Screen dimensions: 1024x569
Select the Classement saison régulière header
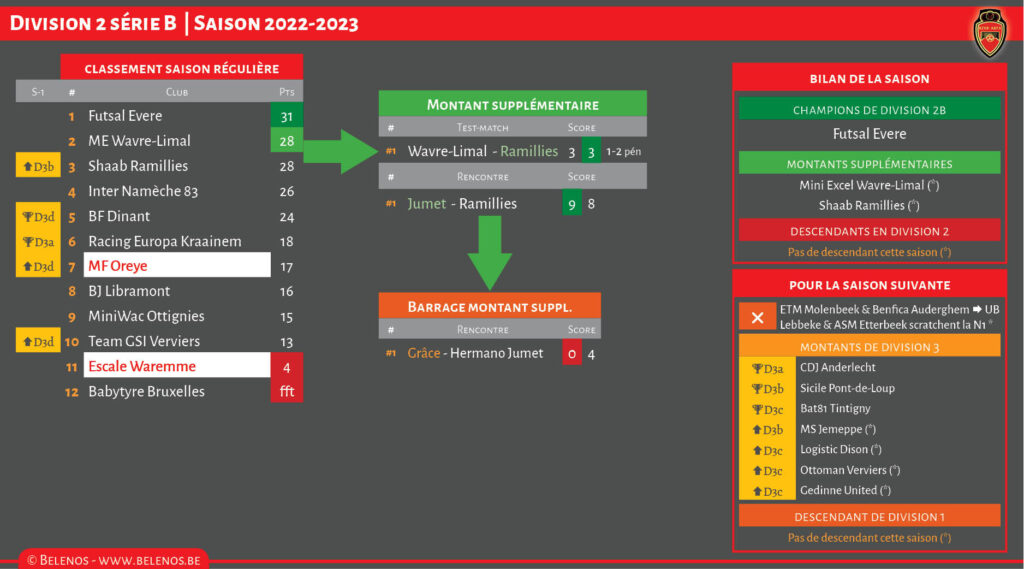[181, 68]
